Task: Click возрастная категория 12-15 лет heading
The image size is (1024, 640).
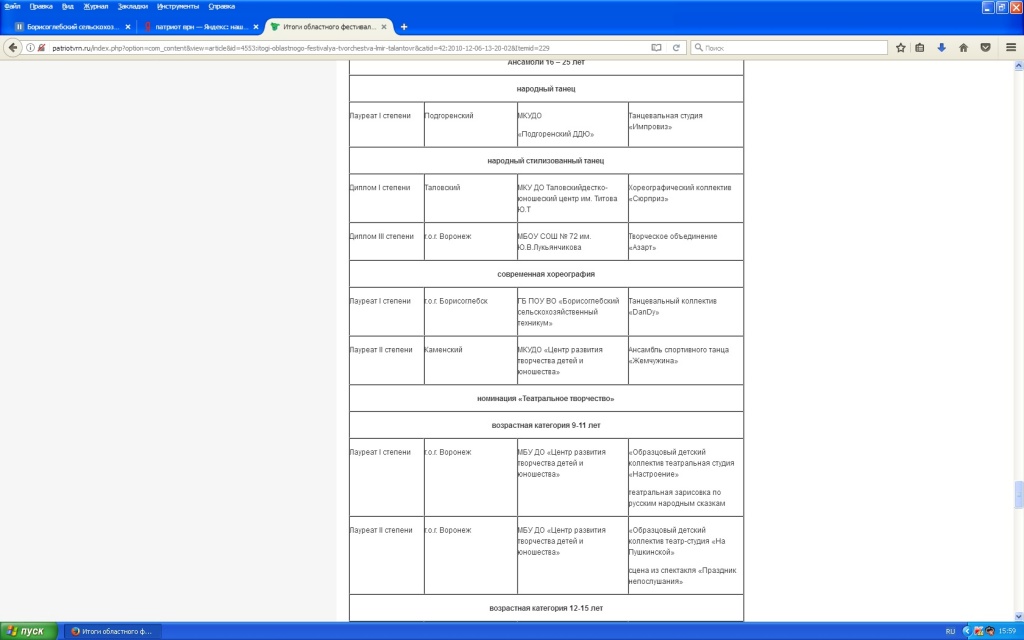Action: click(x=546, y=608)
